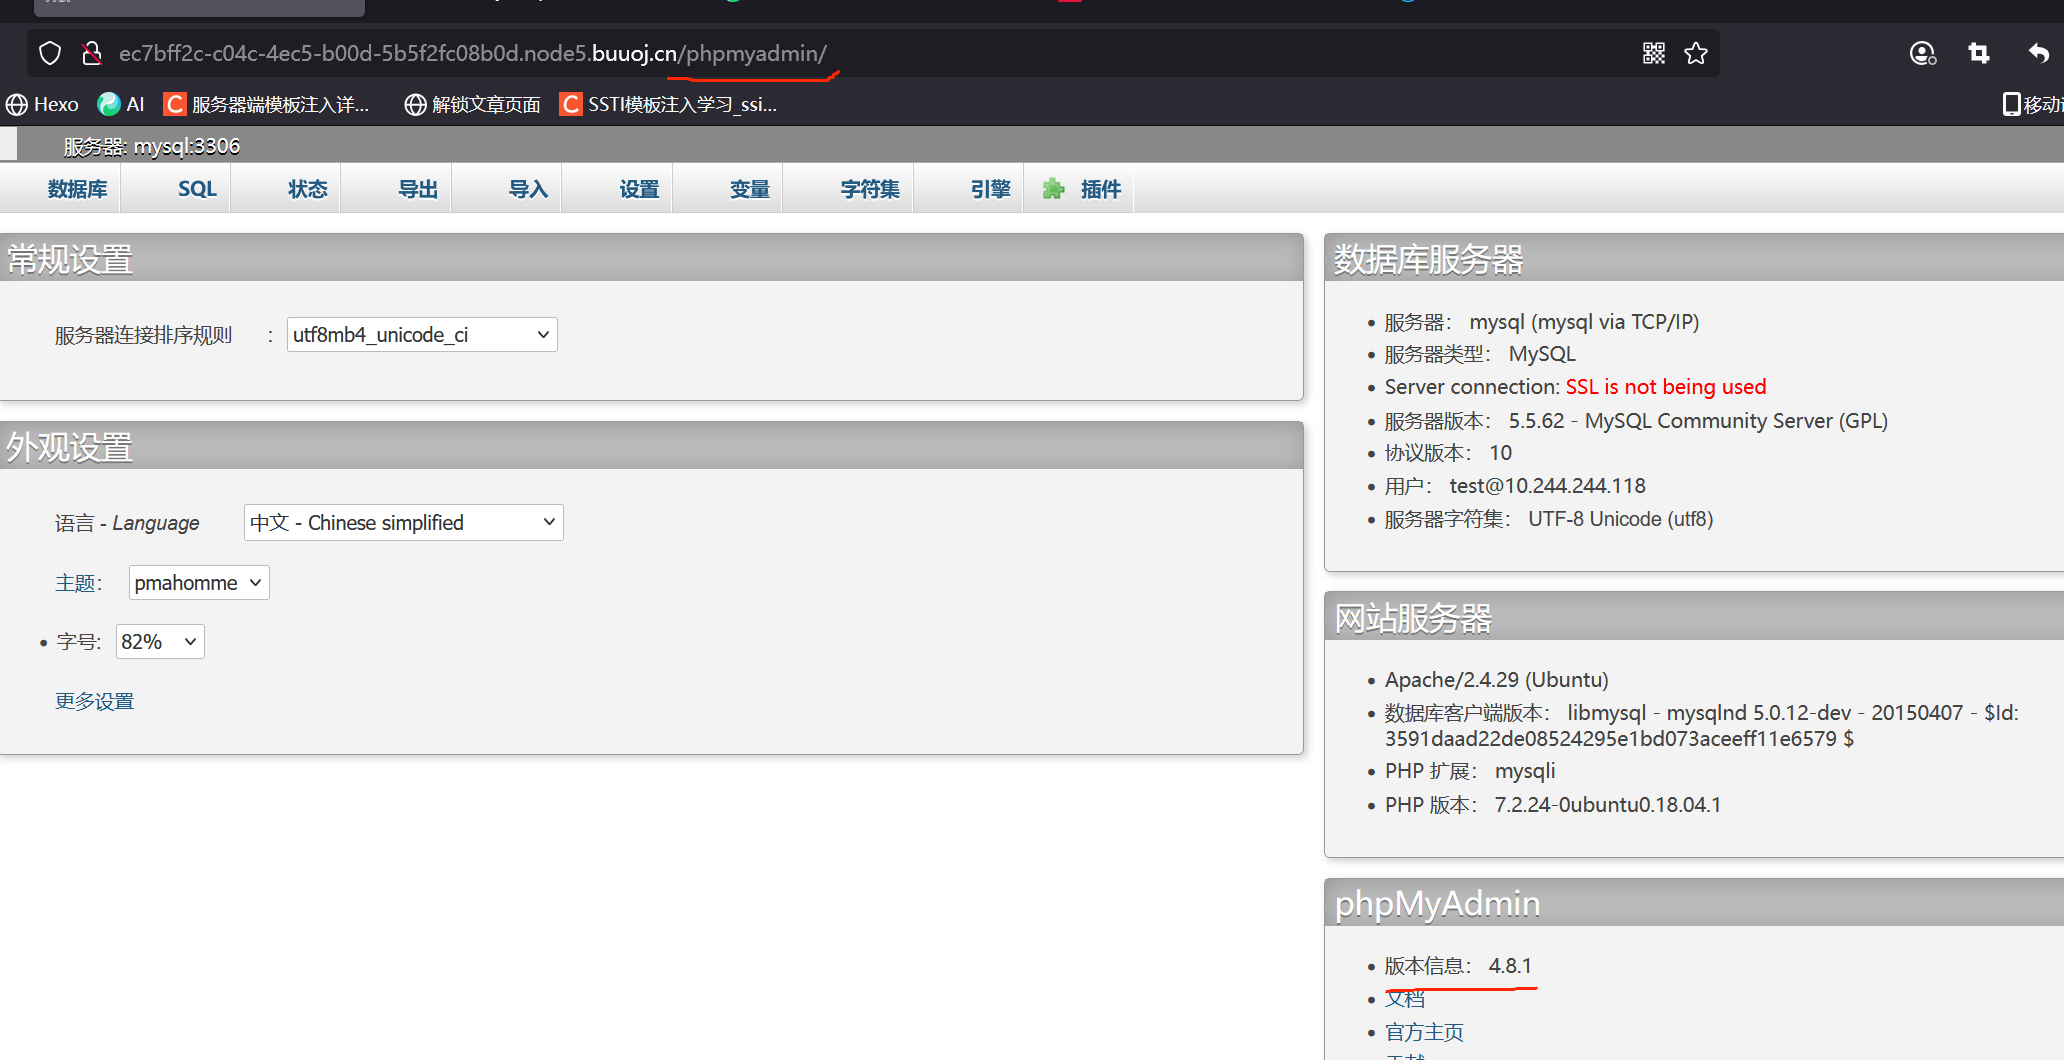The width and height of the screenshot is (2064, 1060).
Task: Open the 官方主页 link
Action: pos(1424,1032)
